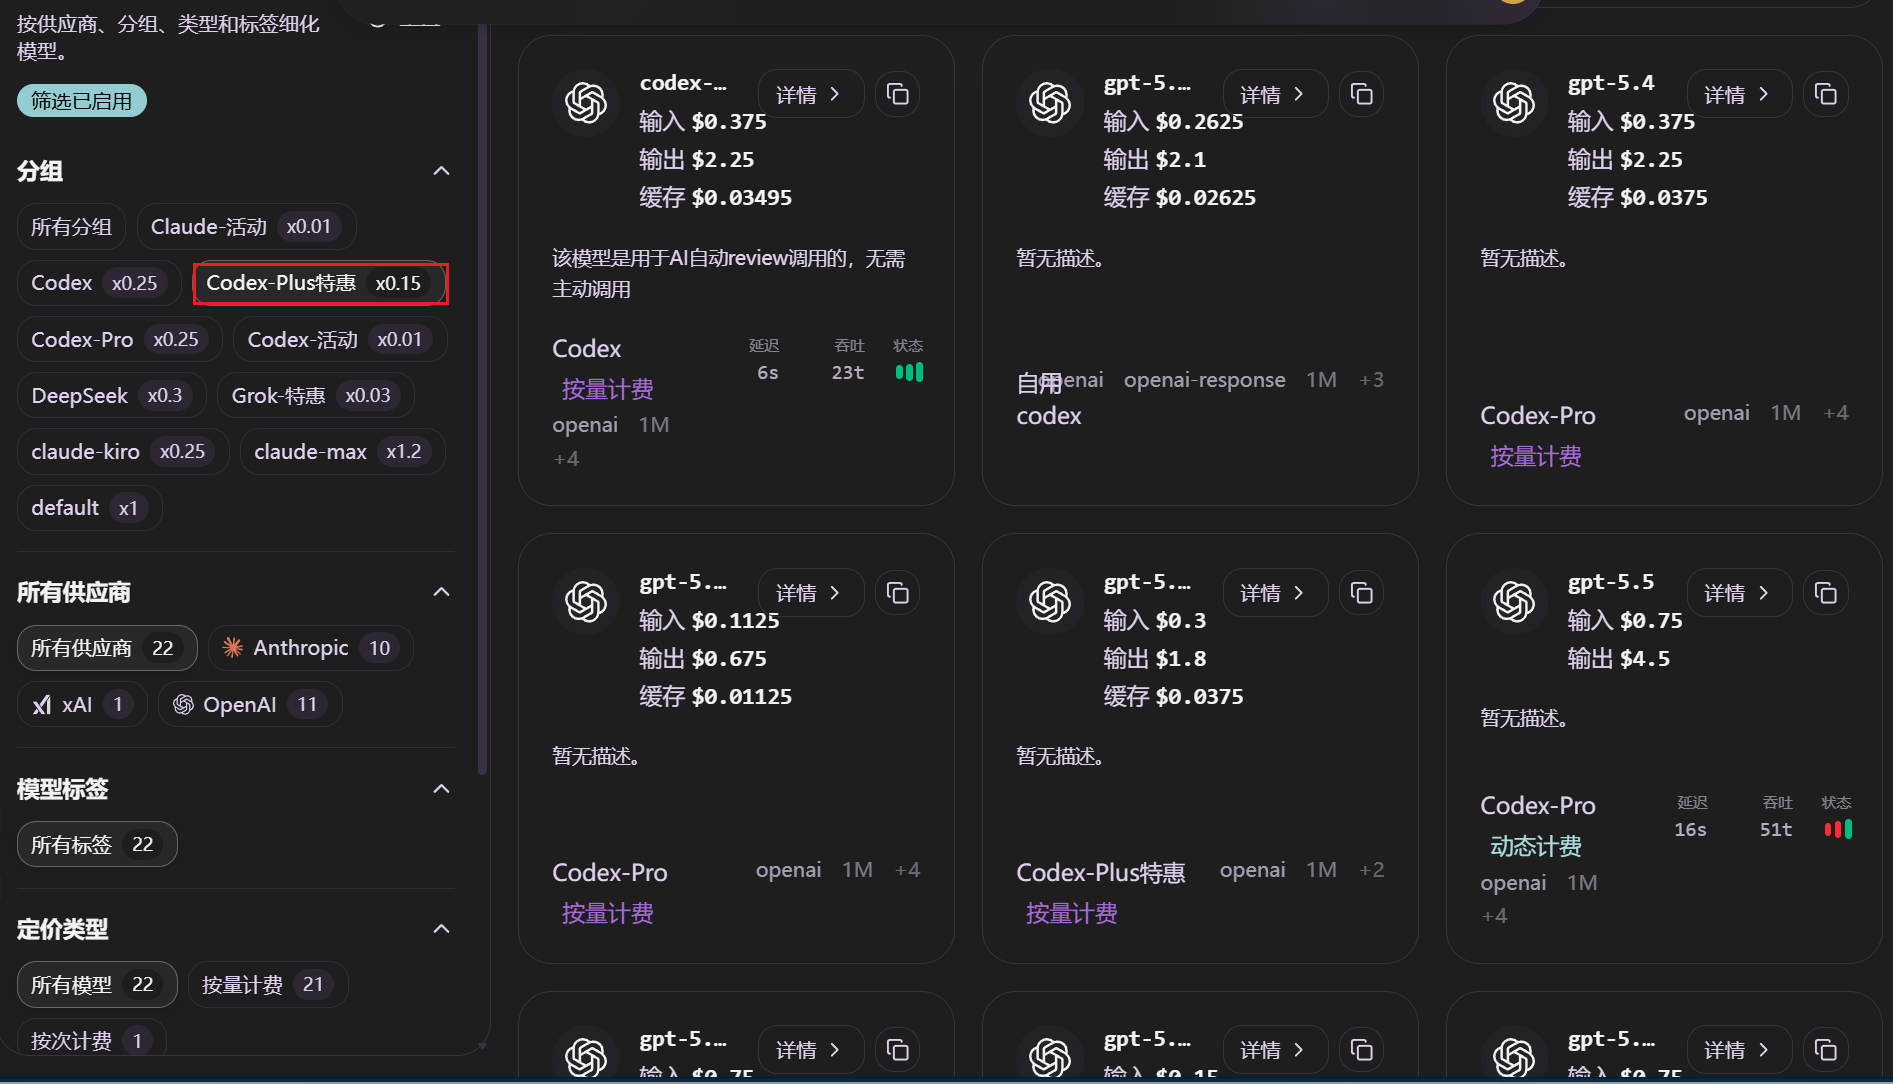Screen dimensions: 1893x1084
Task: Click the green status bars on the Codex card
Action: (909, 372)
